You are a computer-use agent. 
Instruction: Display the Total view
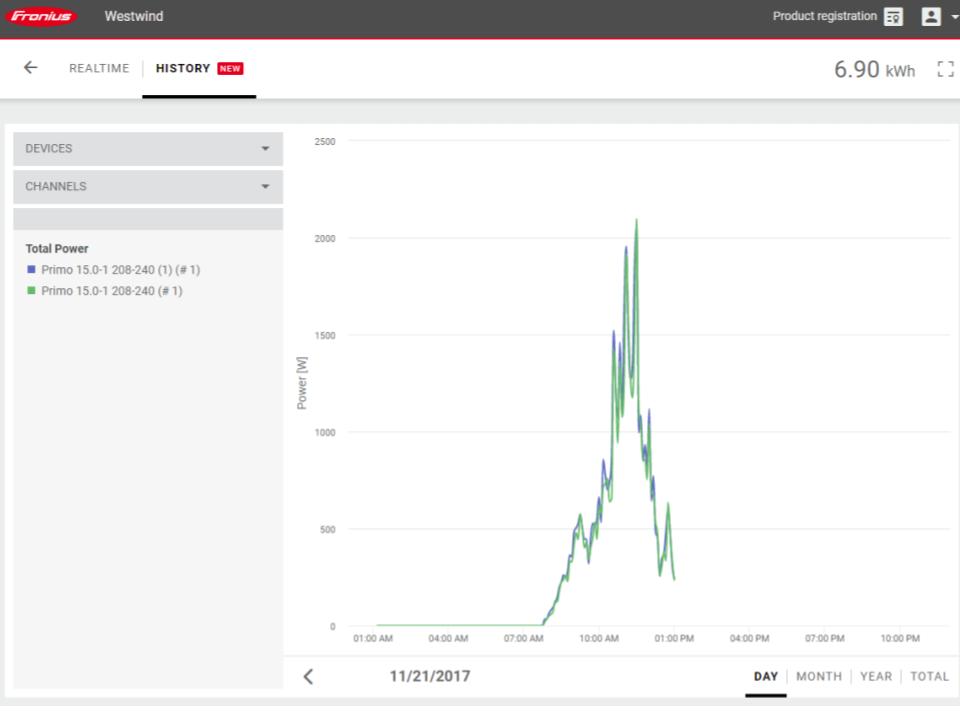tap(929, 677)
